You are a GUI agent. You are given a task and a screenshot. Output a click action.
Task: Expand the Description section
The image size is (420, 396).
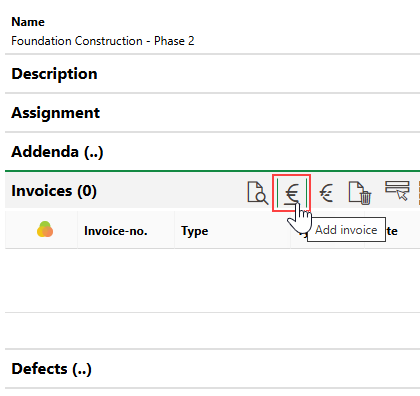pyautogui.click(x=54, y=74)
